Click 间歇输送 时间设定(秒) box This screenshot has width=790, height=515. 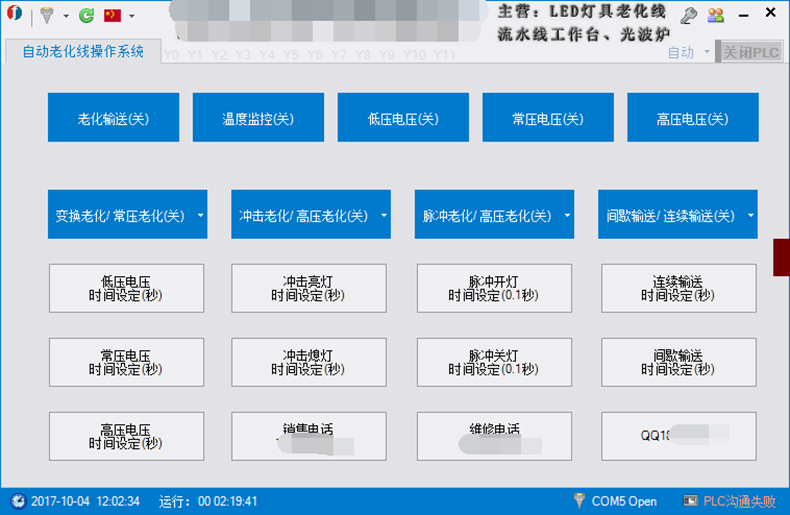[678, 362]
